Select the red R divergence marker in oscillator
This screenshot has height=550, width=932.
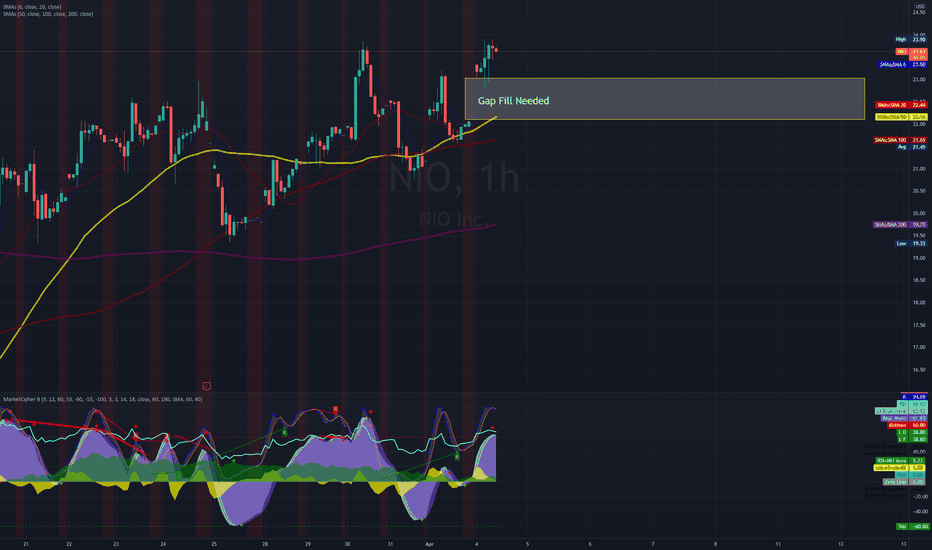point(335,410)
